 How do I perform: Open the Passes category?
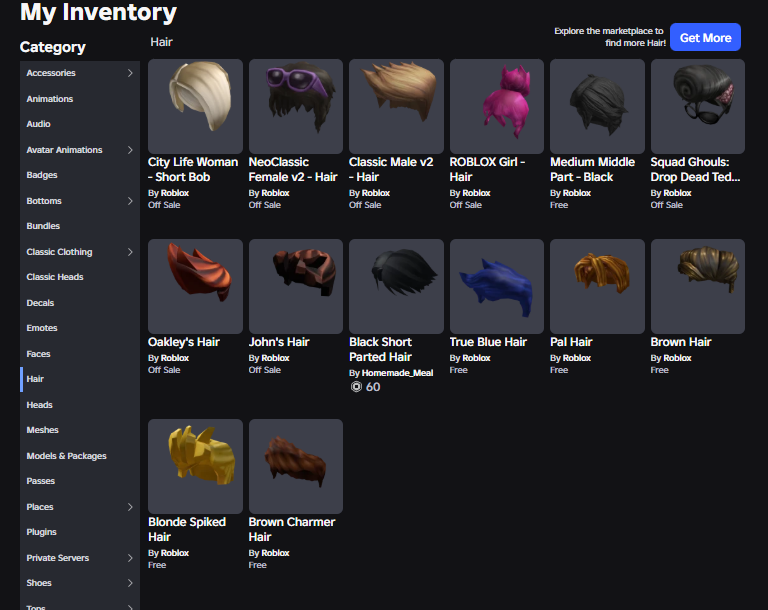(x=41, y=481)
